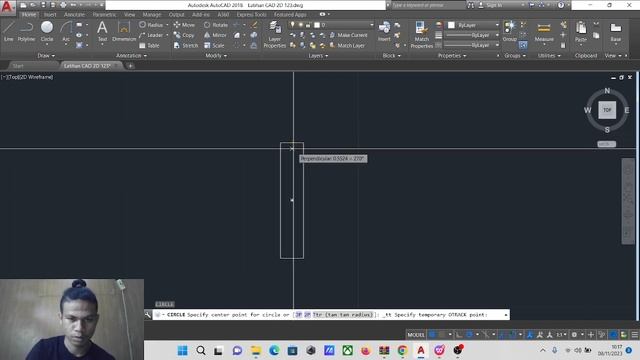Toggle MODEL space button
This screenshot has height=360, width=640.
coord(416,335)
